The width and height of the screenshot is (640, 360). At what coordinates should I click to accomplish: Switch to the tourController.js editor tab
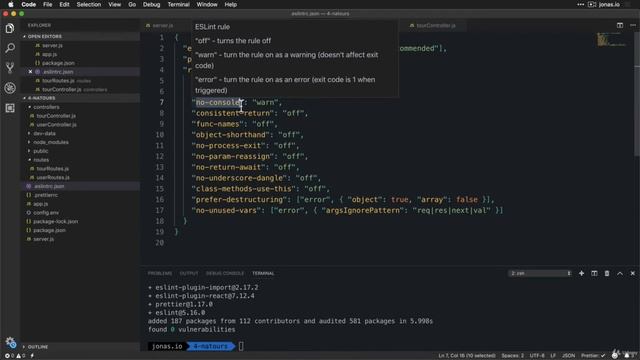(x=436, y=25)
